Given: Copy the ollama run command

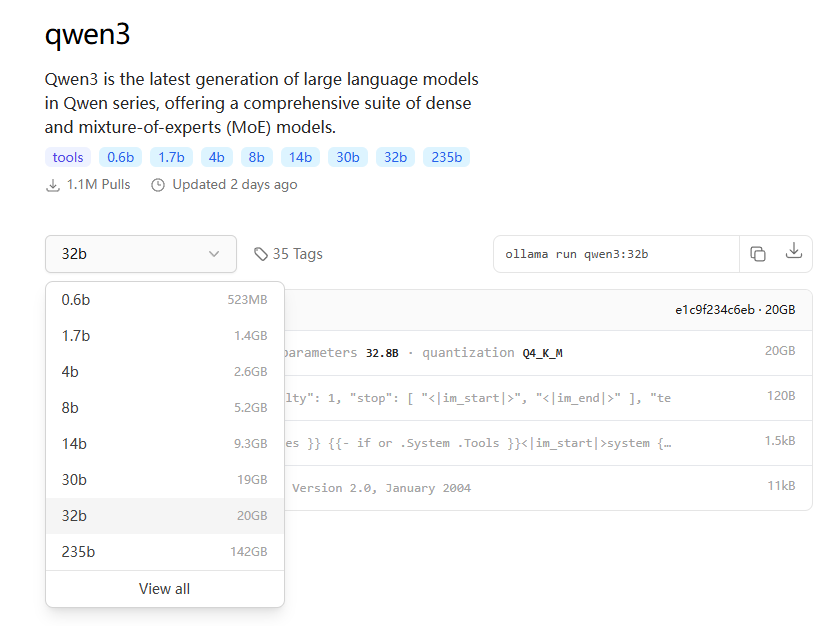Looking at the screenshot, I should [758, 254].
